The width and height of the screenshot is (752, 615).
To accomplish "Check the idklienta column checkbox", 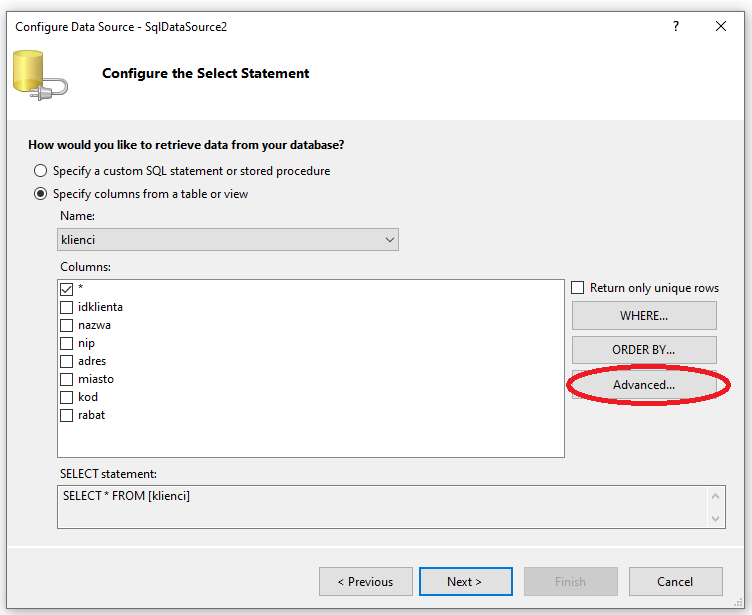I will coord(67,307).
